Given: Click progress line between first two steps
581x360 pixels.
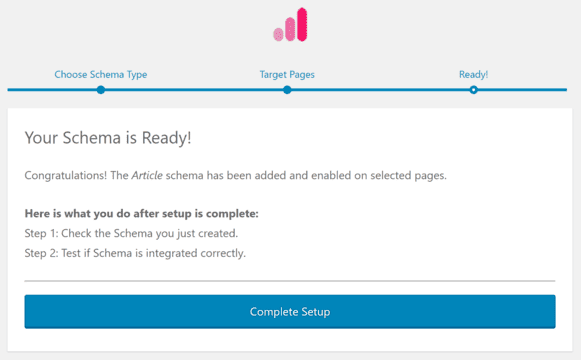Looking at the screenshot, I should [x=194, y=90].
